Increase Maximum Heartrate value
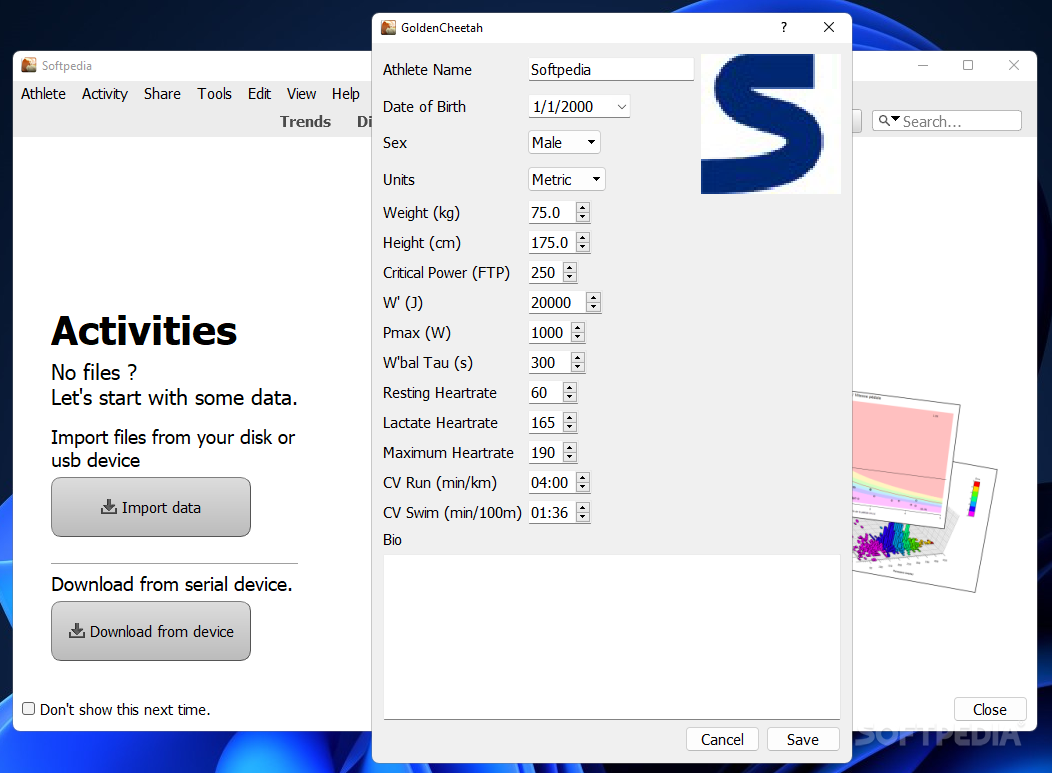Screen dimensions: 1052x773 click(570, 448)
